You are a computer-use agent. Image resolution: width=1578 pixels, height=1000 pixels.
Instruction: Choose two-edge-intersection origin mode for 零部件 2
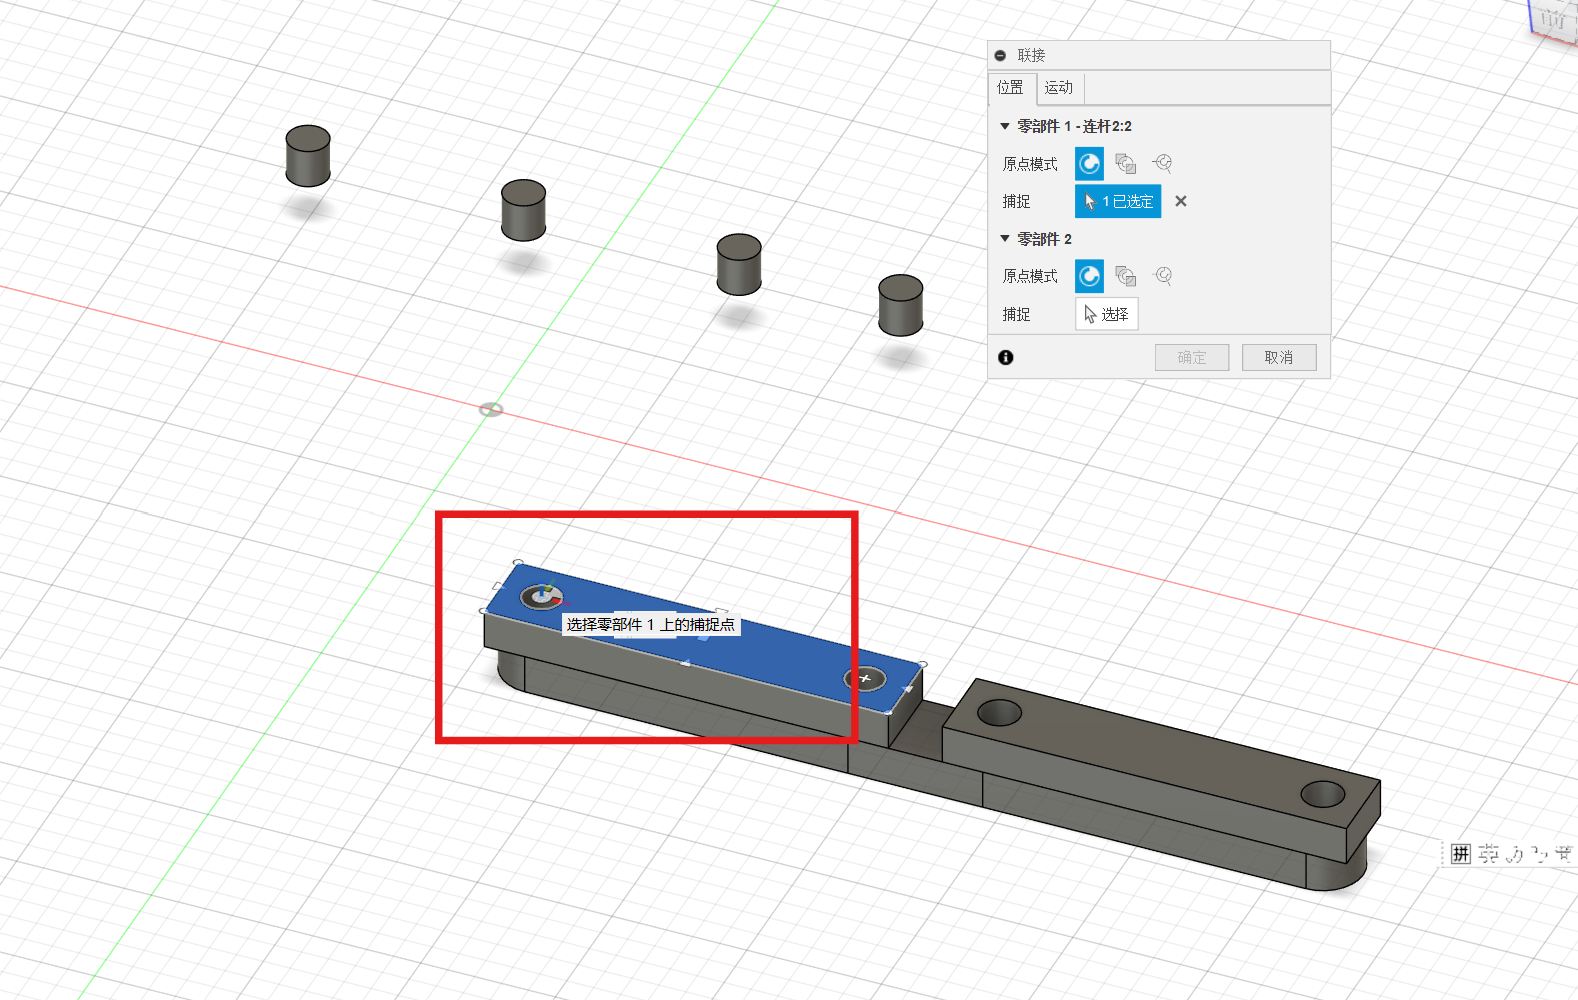click(1162, 276)
